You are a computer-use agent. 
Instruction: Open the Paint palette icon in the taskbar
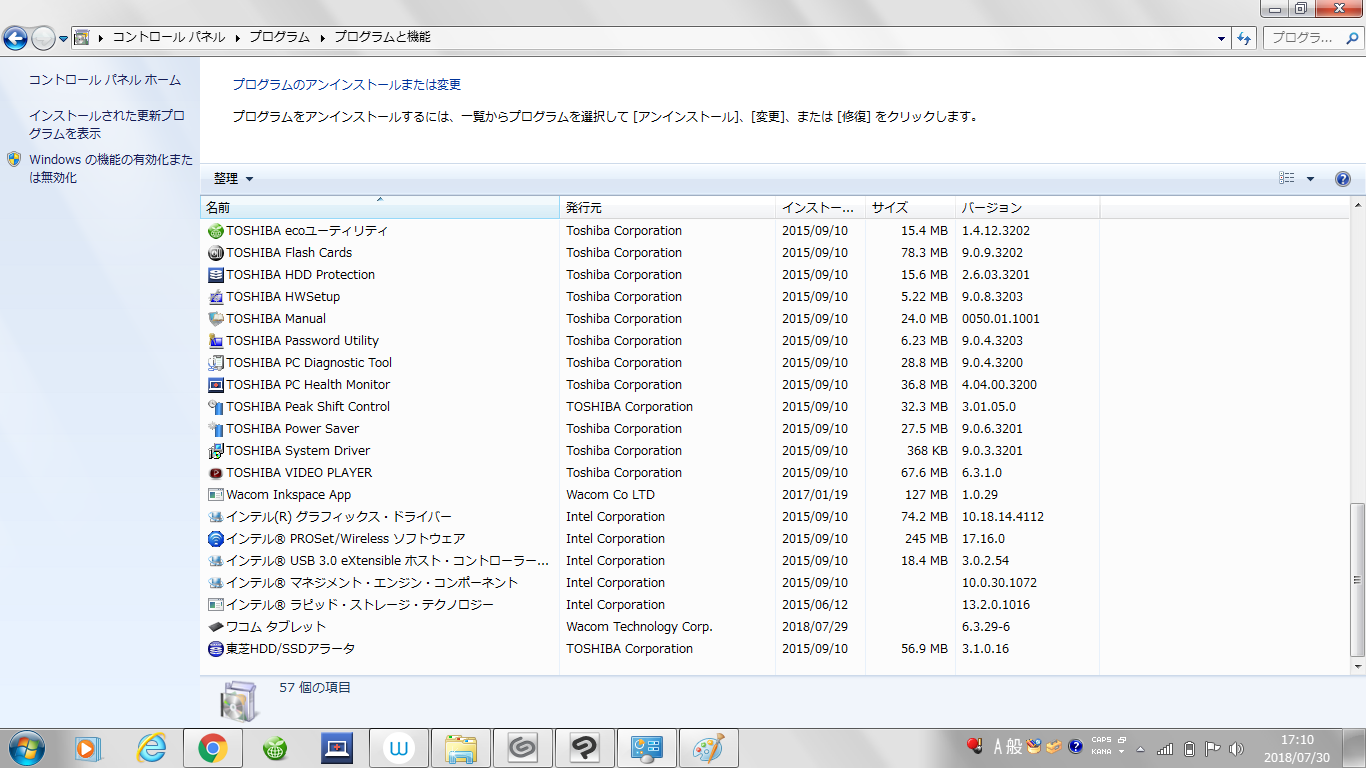point(708,748)
